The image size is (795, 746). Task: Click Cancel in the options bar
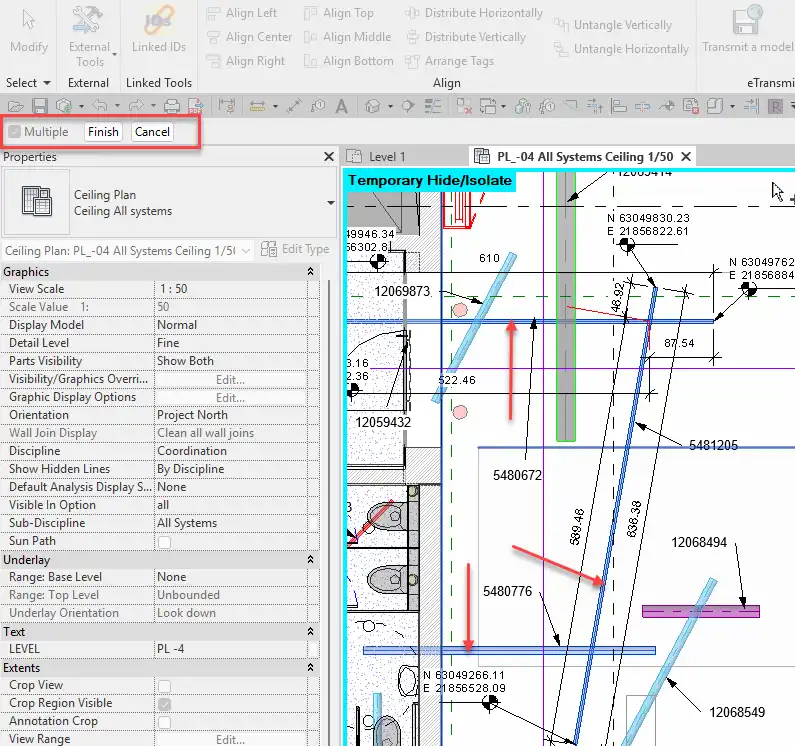(x=153, y=132)
